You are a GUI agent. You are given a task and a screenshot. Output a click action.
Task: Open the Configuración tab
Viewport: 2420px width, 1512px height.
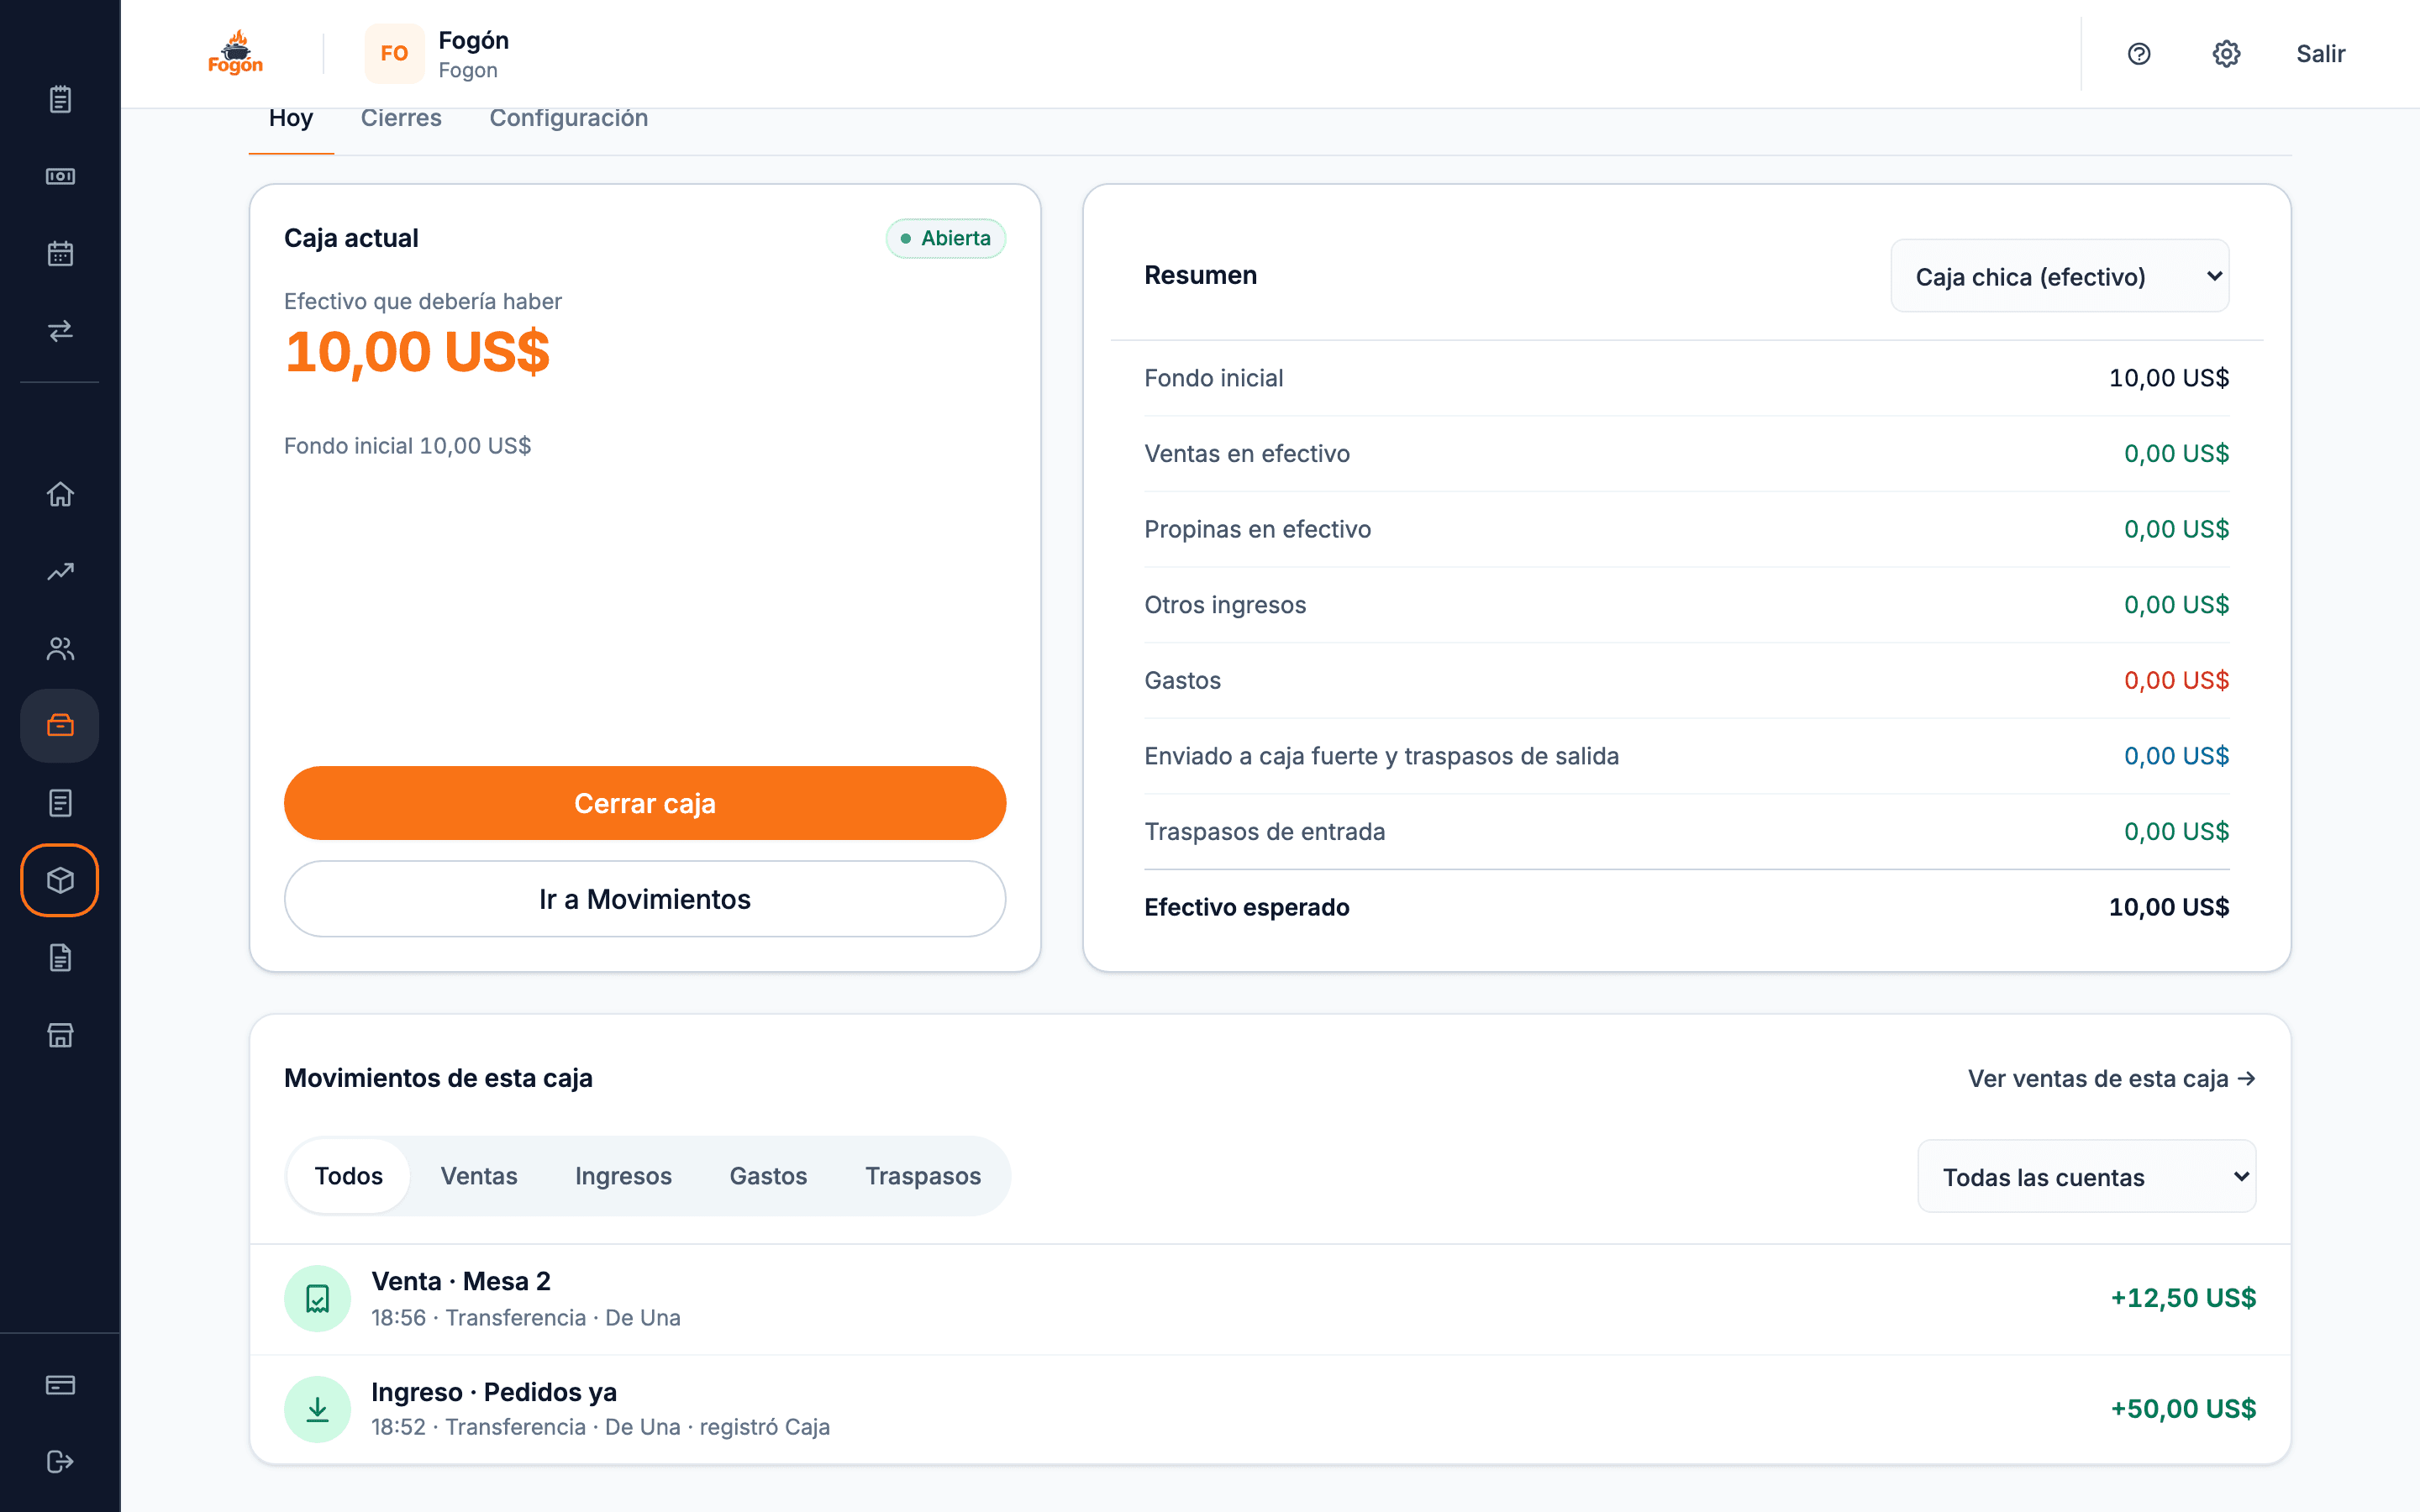[x=569, y=118]
